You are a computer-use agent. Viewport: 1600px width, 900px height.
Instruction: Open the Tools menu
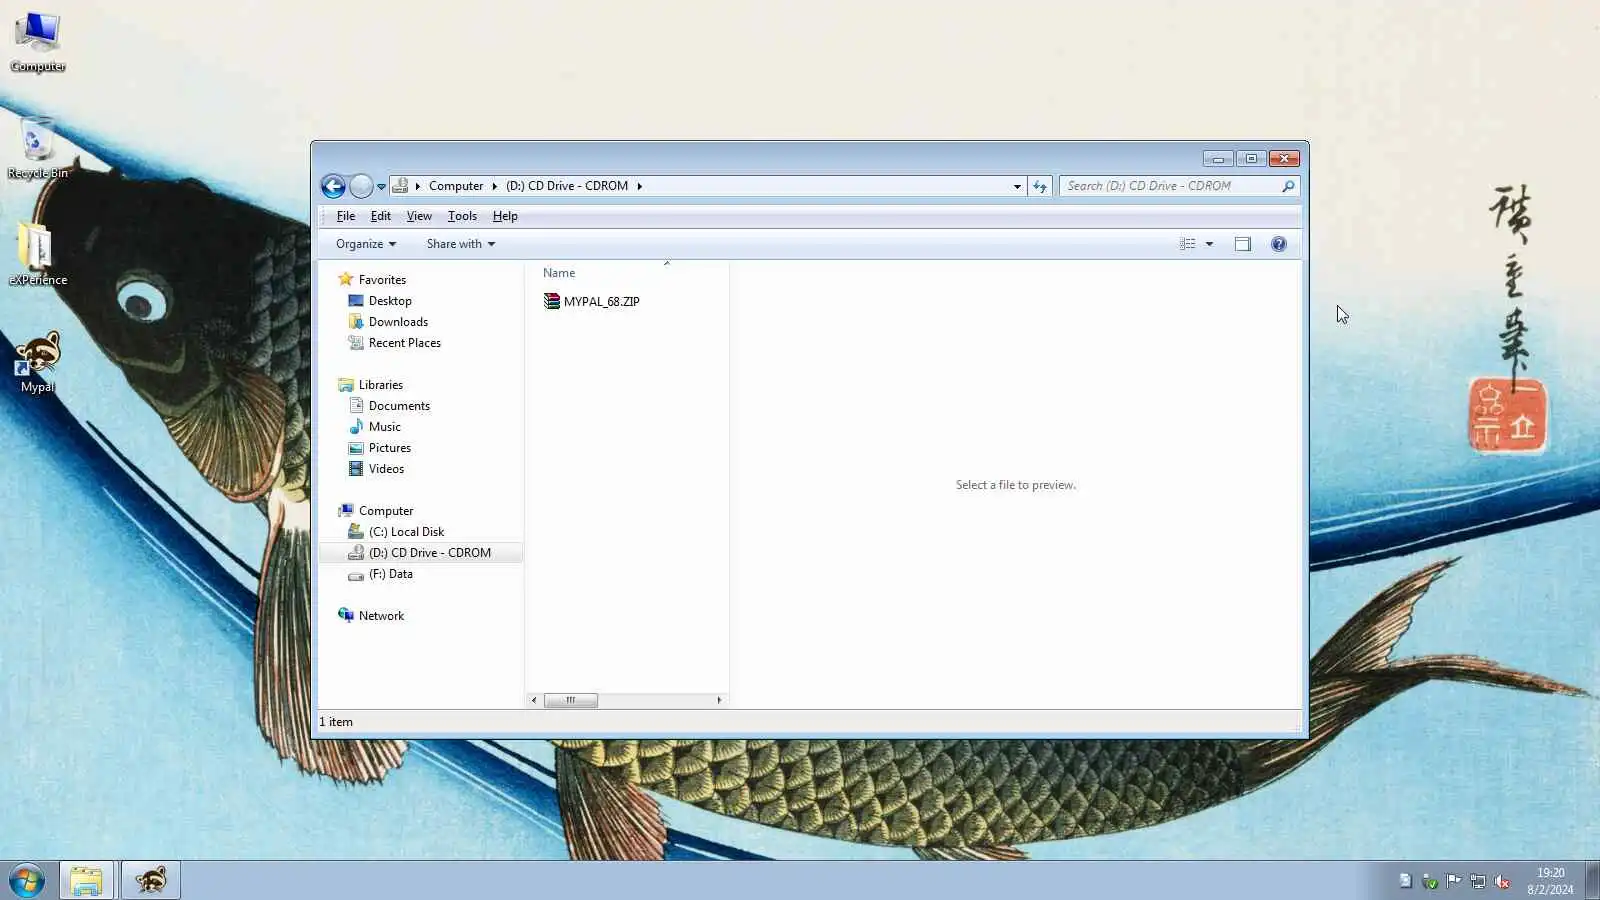click(x=462, y=216)
